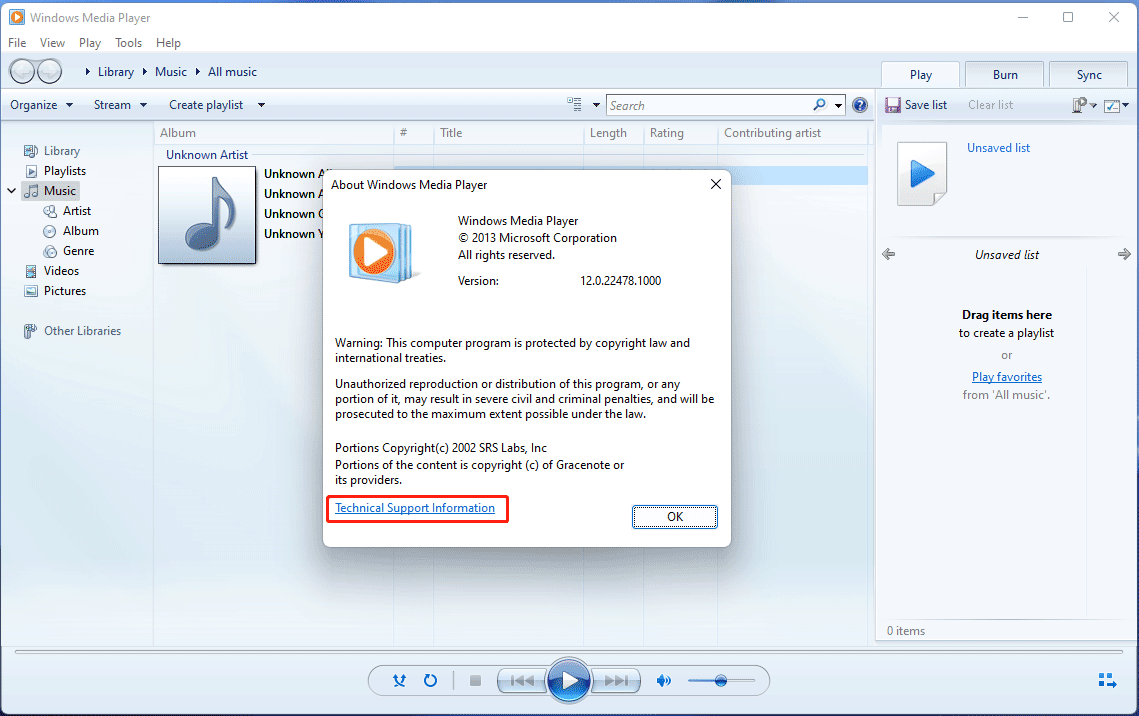Switch to the Sync tab
Viewport: 1139px width, 716px height.
pyautogui.click(x=1089, y=75)
